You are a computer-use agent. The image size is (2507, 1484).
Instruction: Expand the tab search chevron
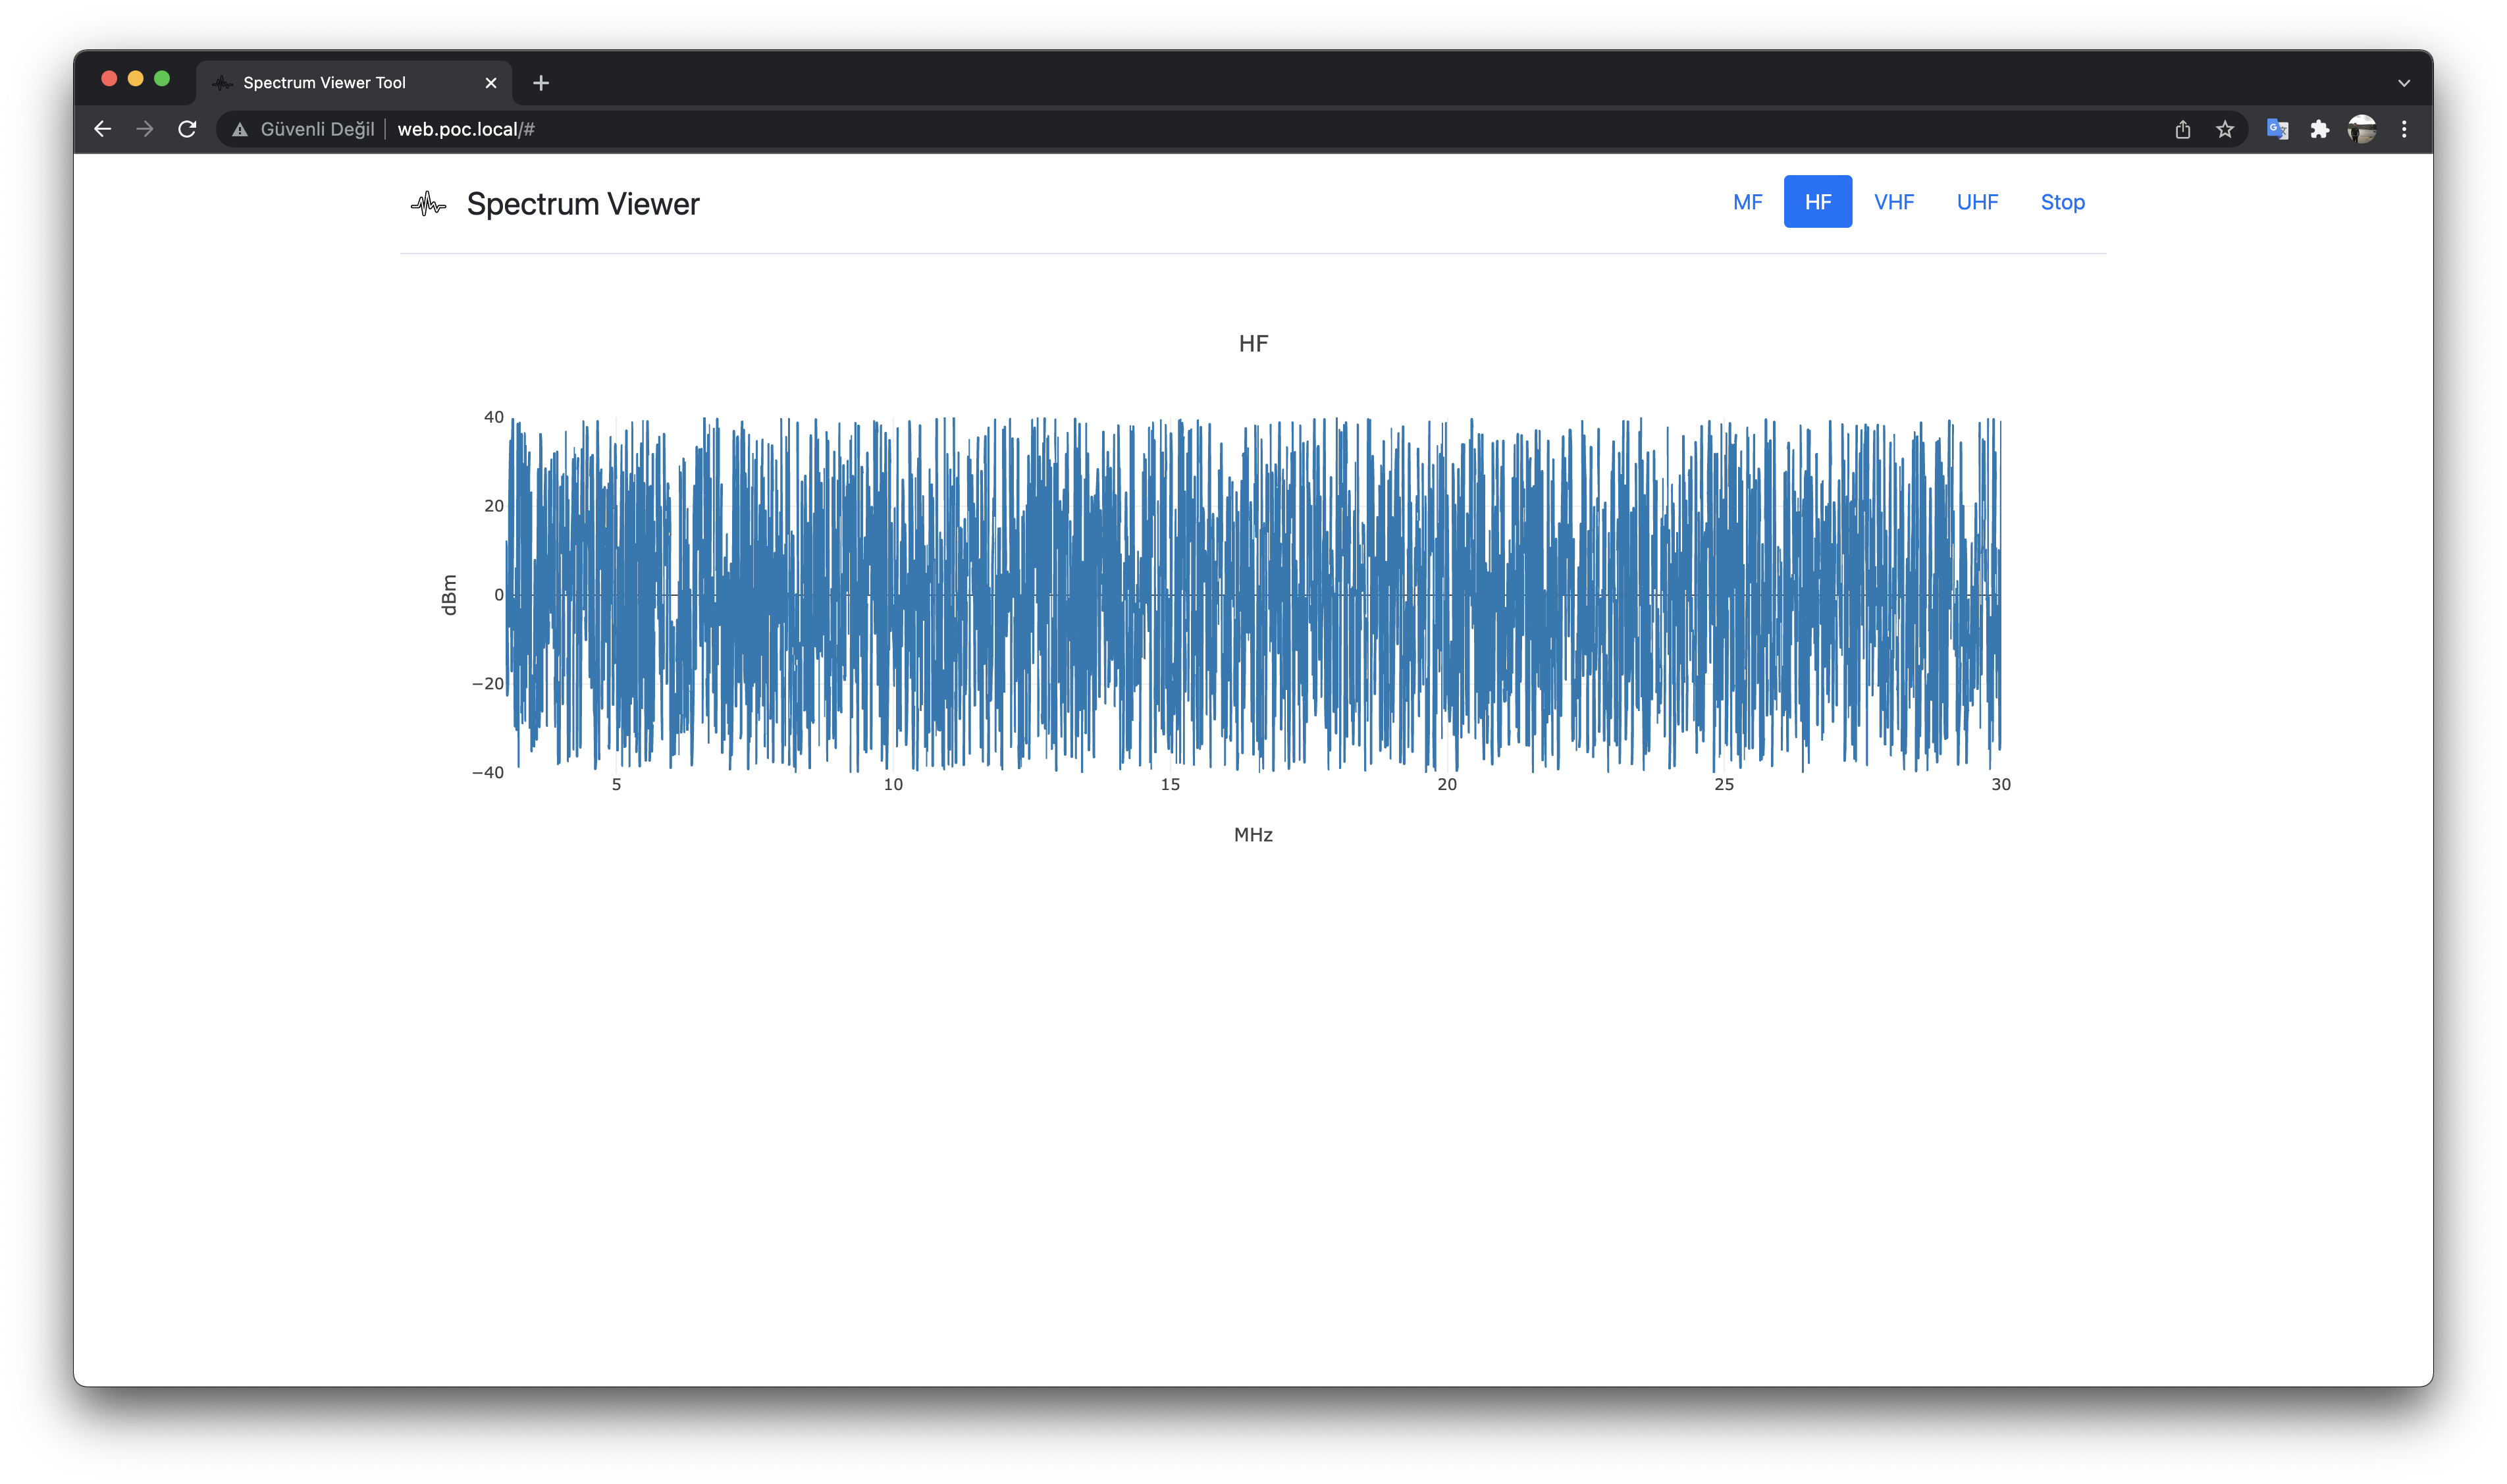tap(2403, 83)
